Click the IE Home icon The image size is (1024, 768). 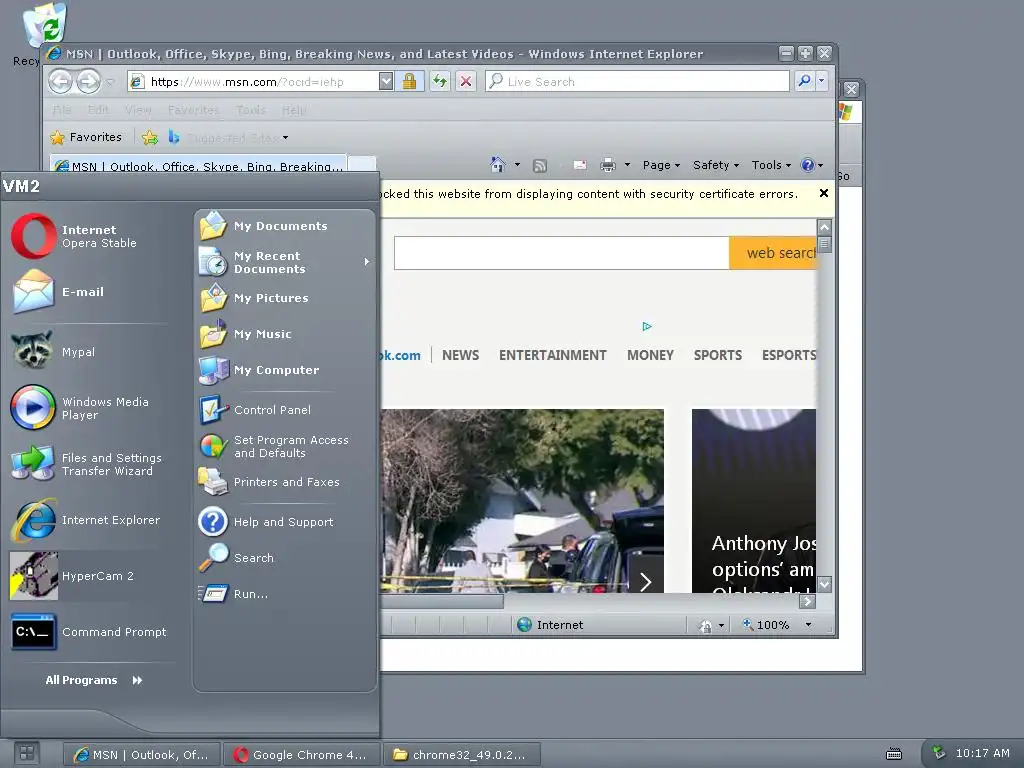(498, 165)
